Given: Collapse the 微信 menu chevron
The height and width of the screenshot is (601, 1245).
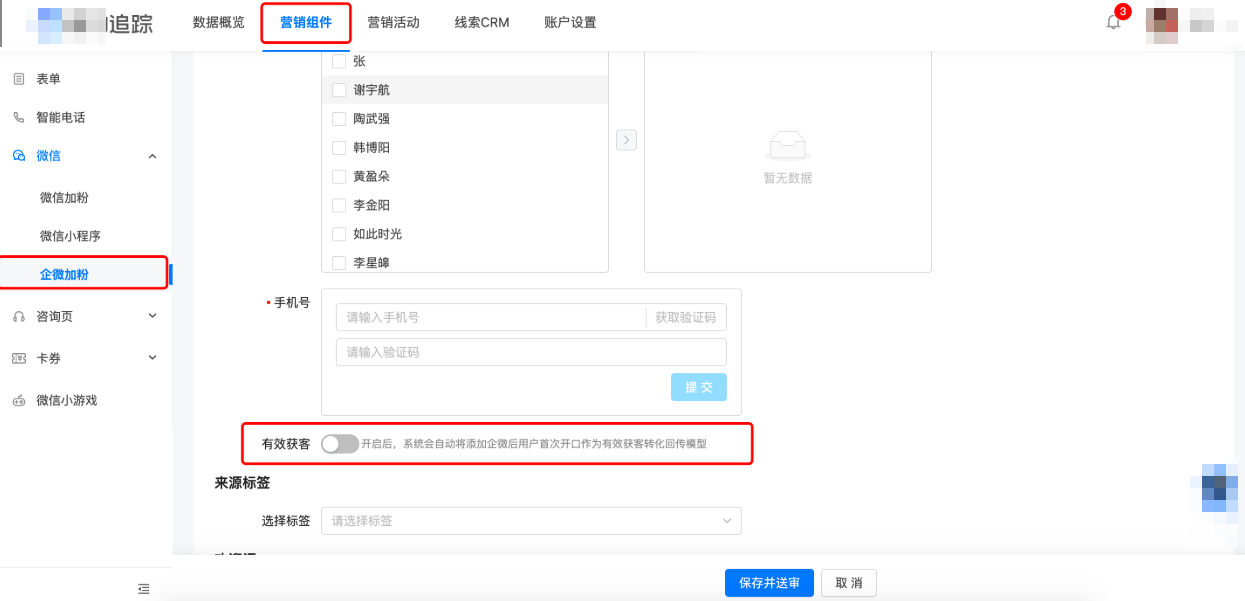Looking at the screenshot, I should (152, 156).
